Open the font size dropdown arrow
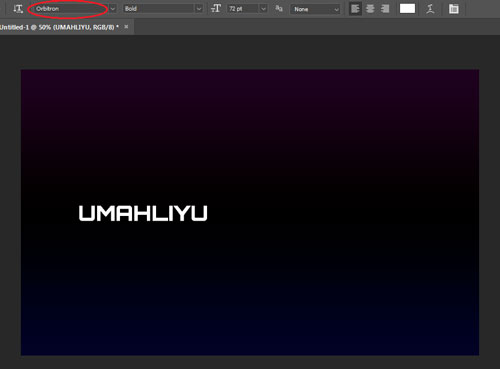This screenshot has height=369, width=500. click(263, 9)
